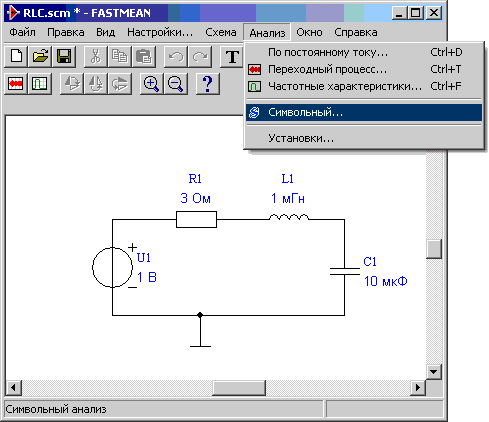Click the frequency response toolbar icon
Image resolution: width=489 pixels, height=422 pixels.
40,84
